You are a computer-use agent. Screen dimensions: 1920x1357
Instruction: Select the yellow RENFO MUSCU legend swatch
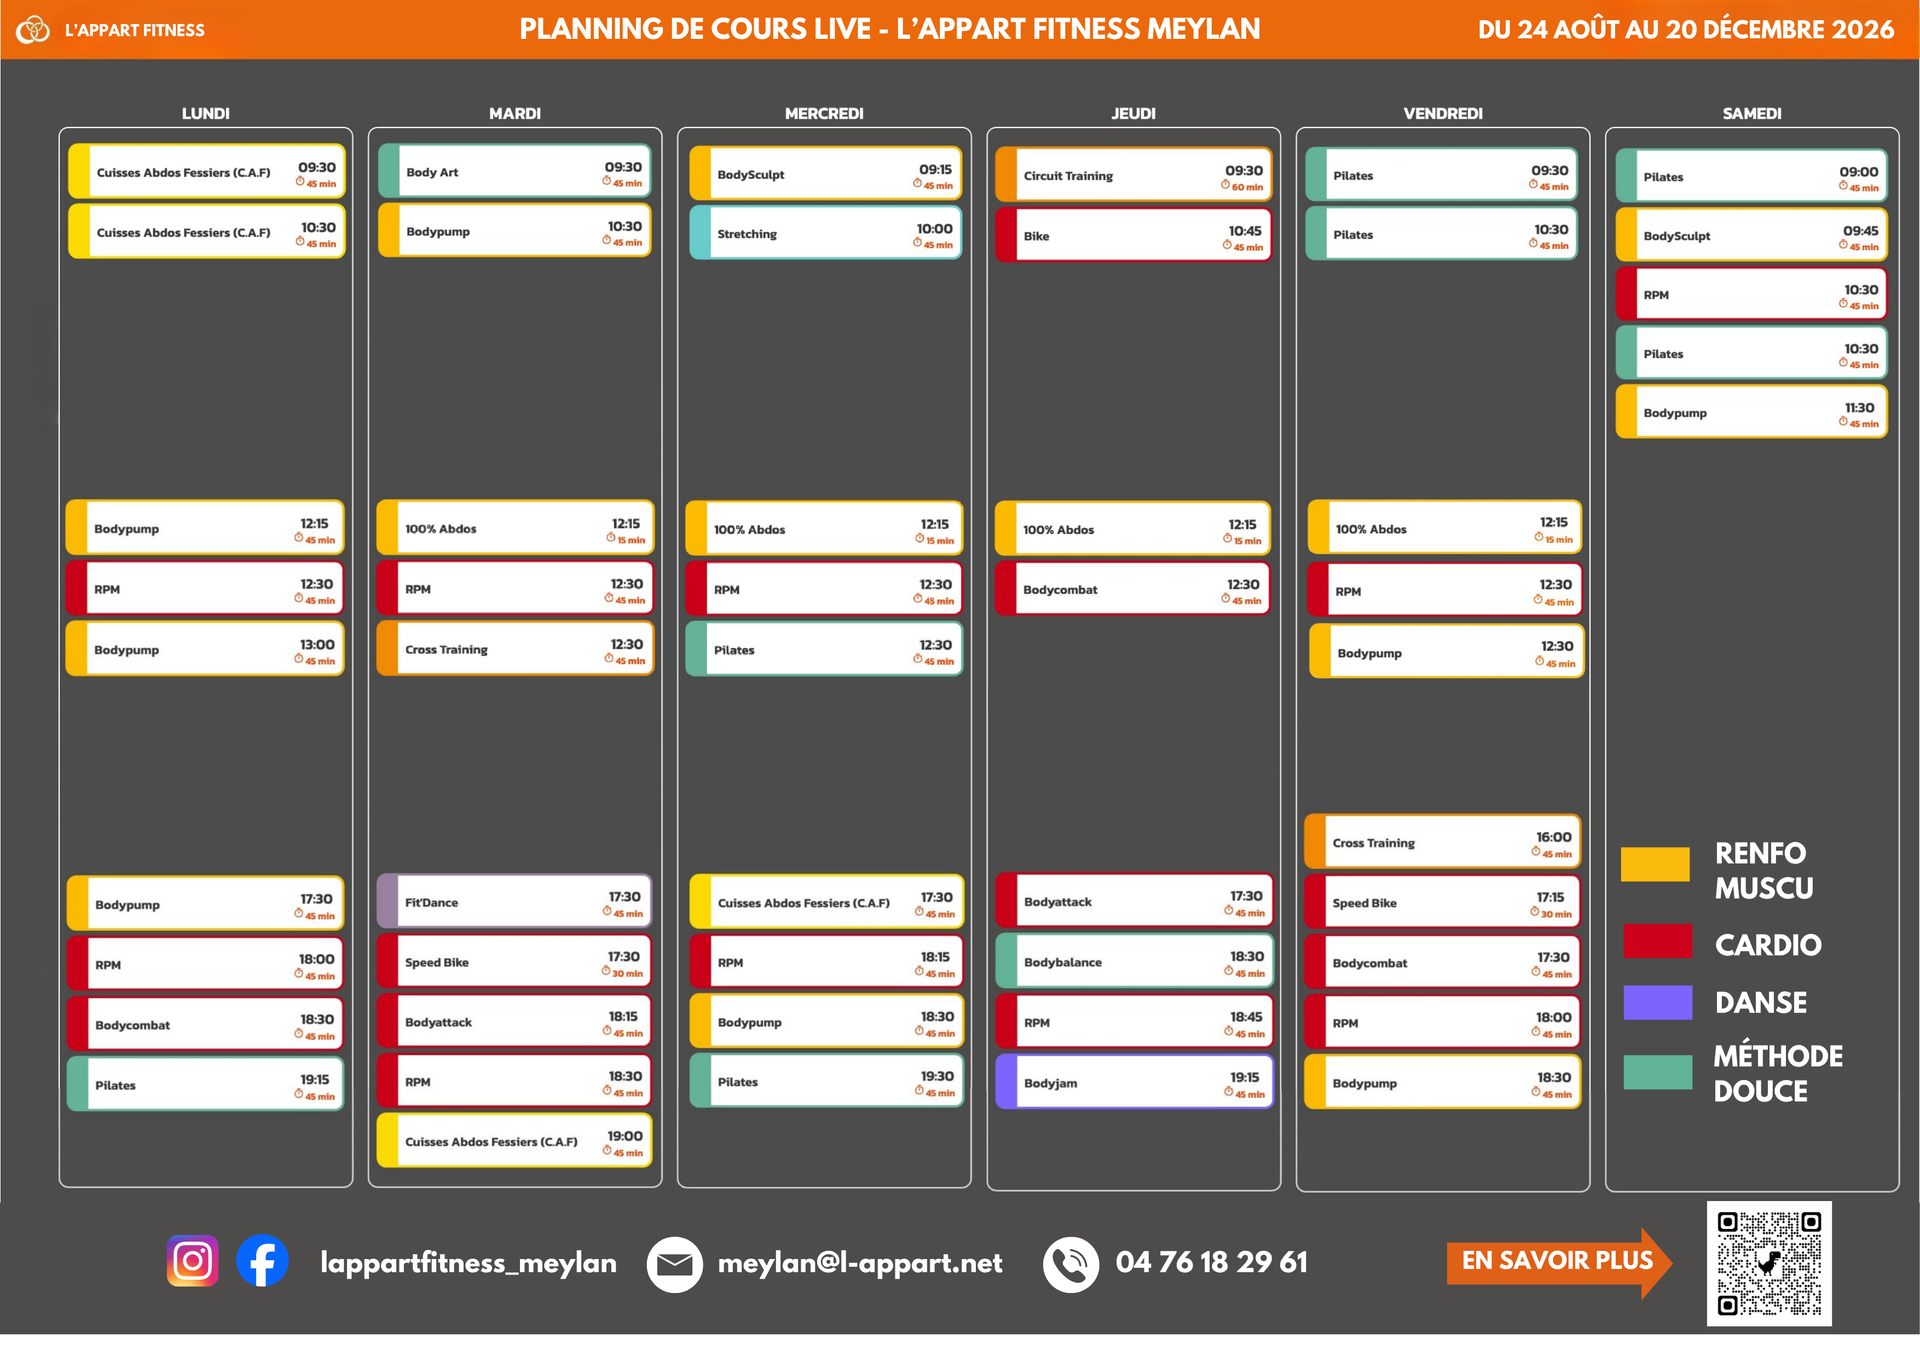[x=1656, y=864]
